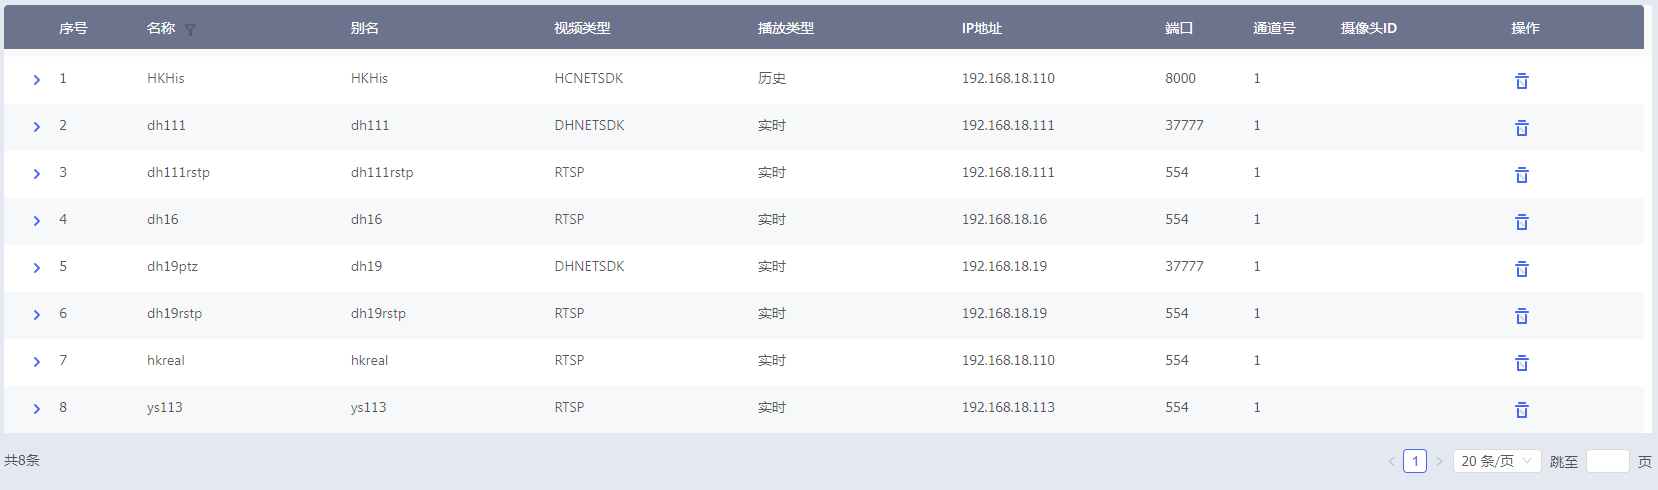
Task: Delete the ys113 row
Action: click(x=1521, y=410)
